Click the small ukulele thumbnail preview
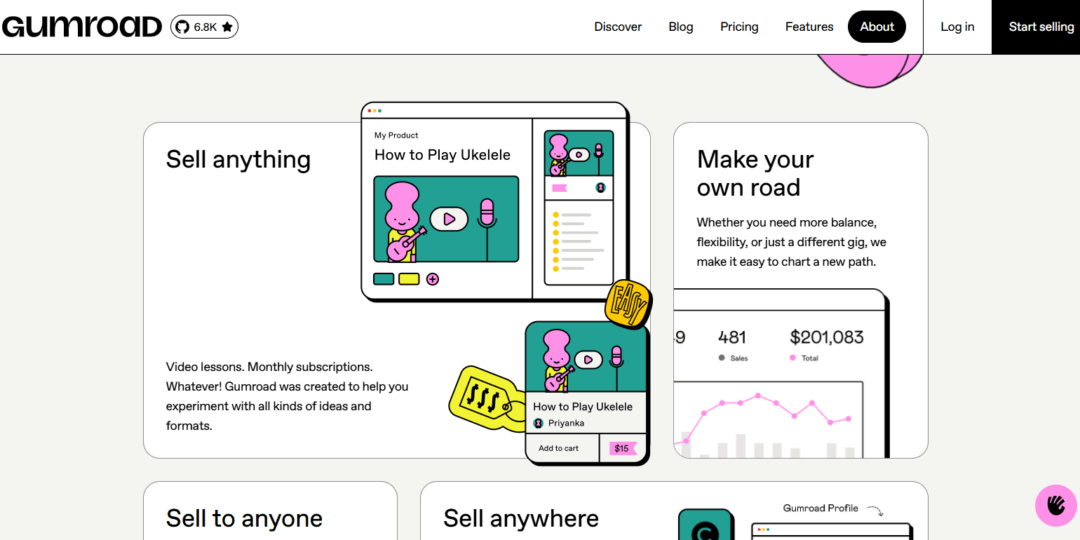1080x540 pixels. (579, 154)
